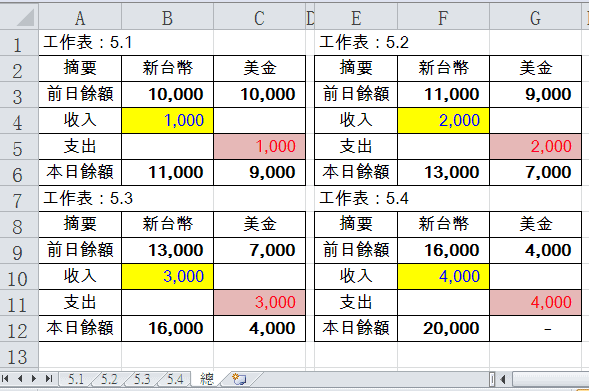The height and width of the screenshot is (391, 589).
Task: Select row 8 header
Action: click(x=19, y=225)
